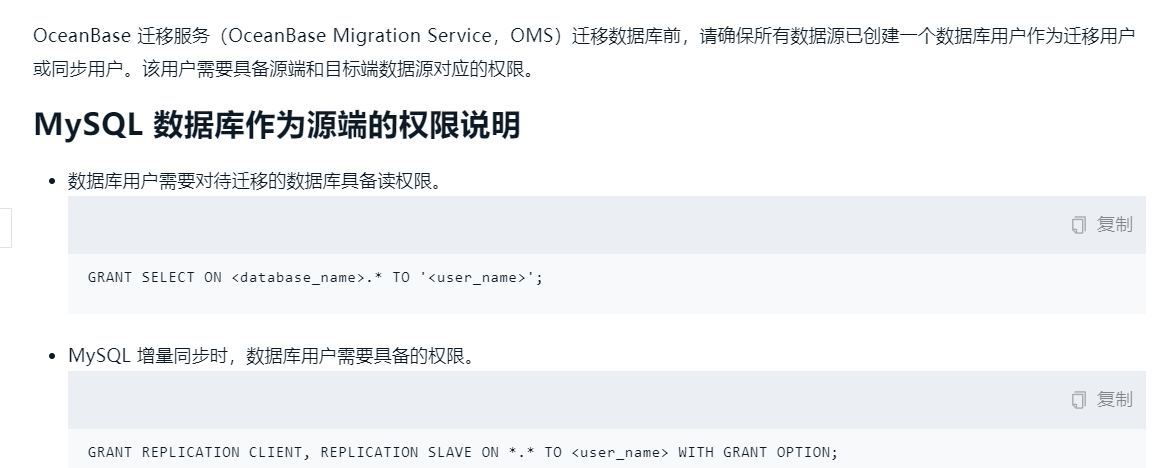Click 复制 label above REPLICATION SLAVE code
Viewport: 1162px width, 468px height.
(x=1114, y=400)
